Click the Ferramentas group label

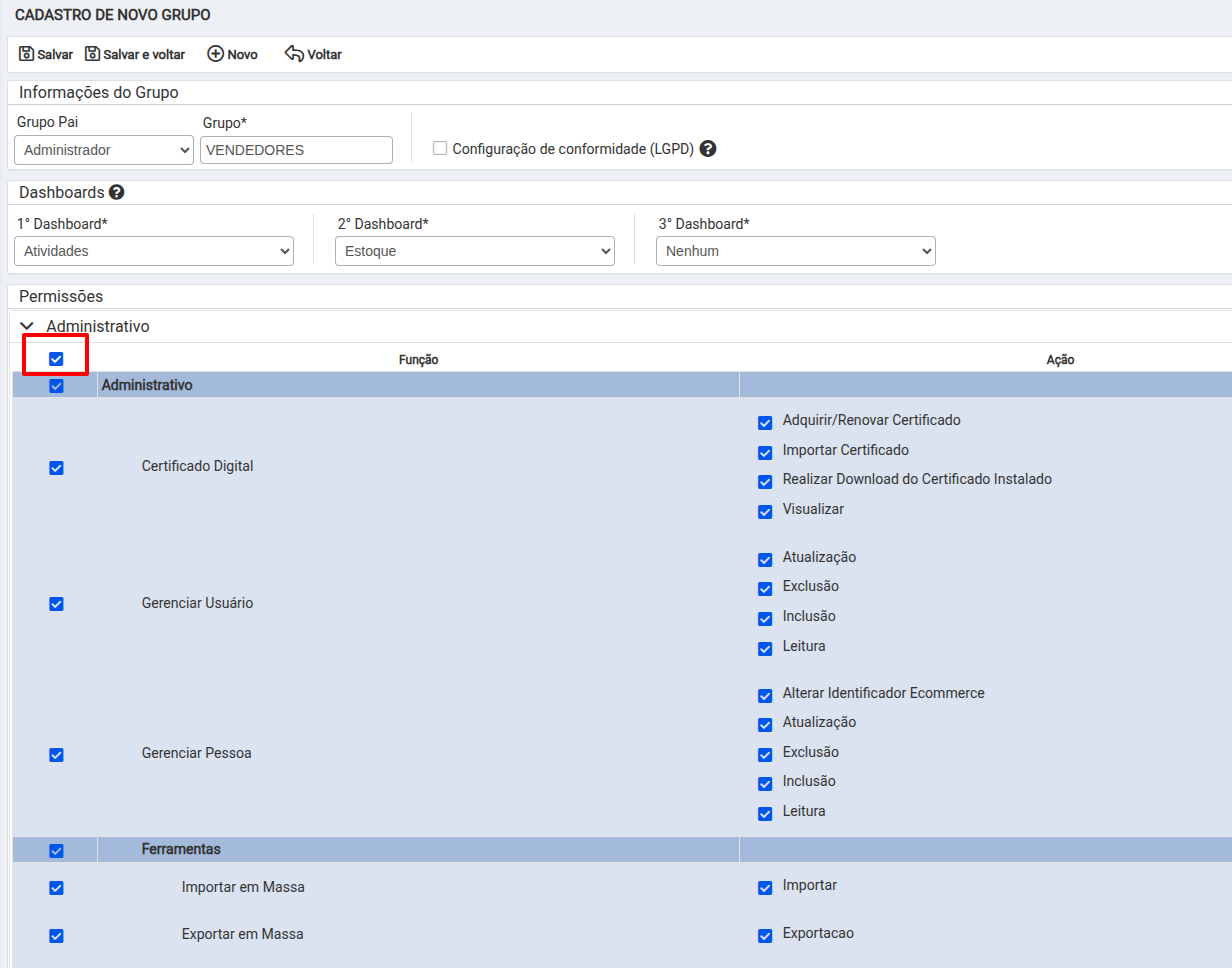point(181,849)
